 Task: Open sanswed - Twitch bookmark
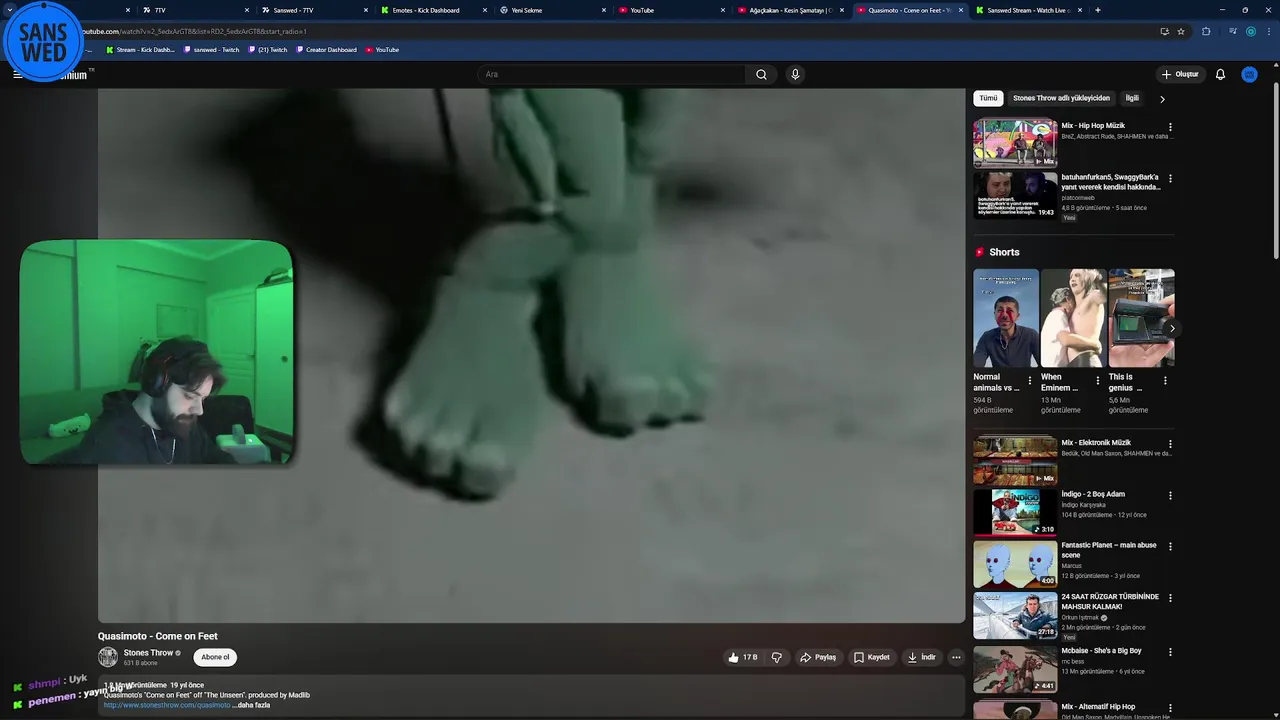click(x=211, y=49)
